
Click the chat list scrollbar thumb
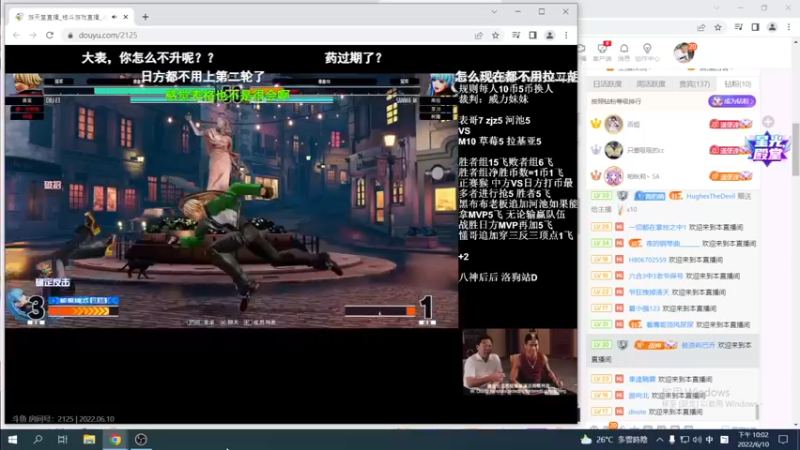tap(757, 411)
